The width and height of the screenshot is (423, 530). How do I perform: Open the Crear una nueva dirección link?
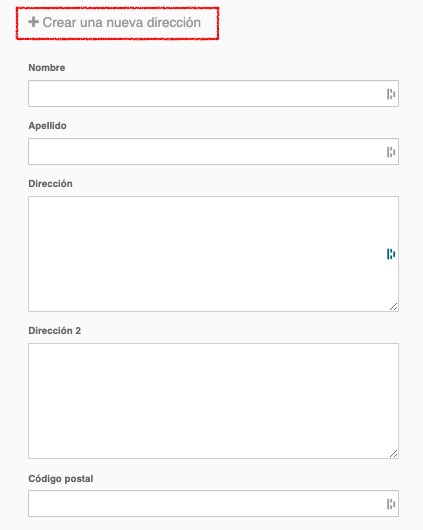[115, 23]
